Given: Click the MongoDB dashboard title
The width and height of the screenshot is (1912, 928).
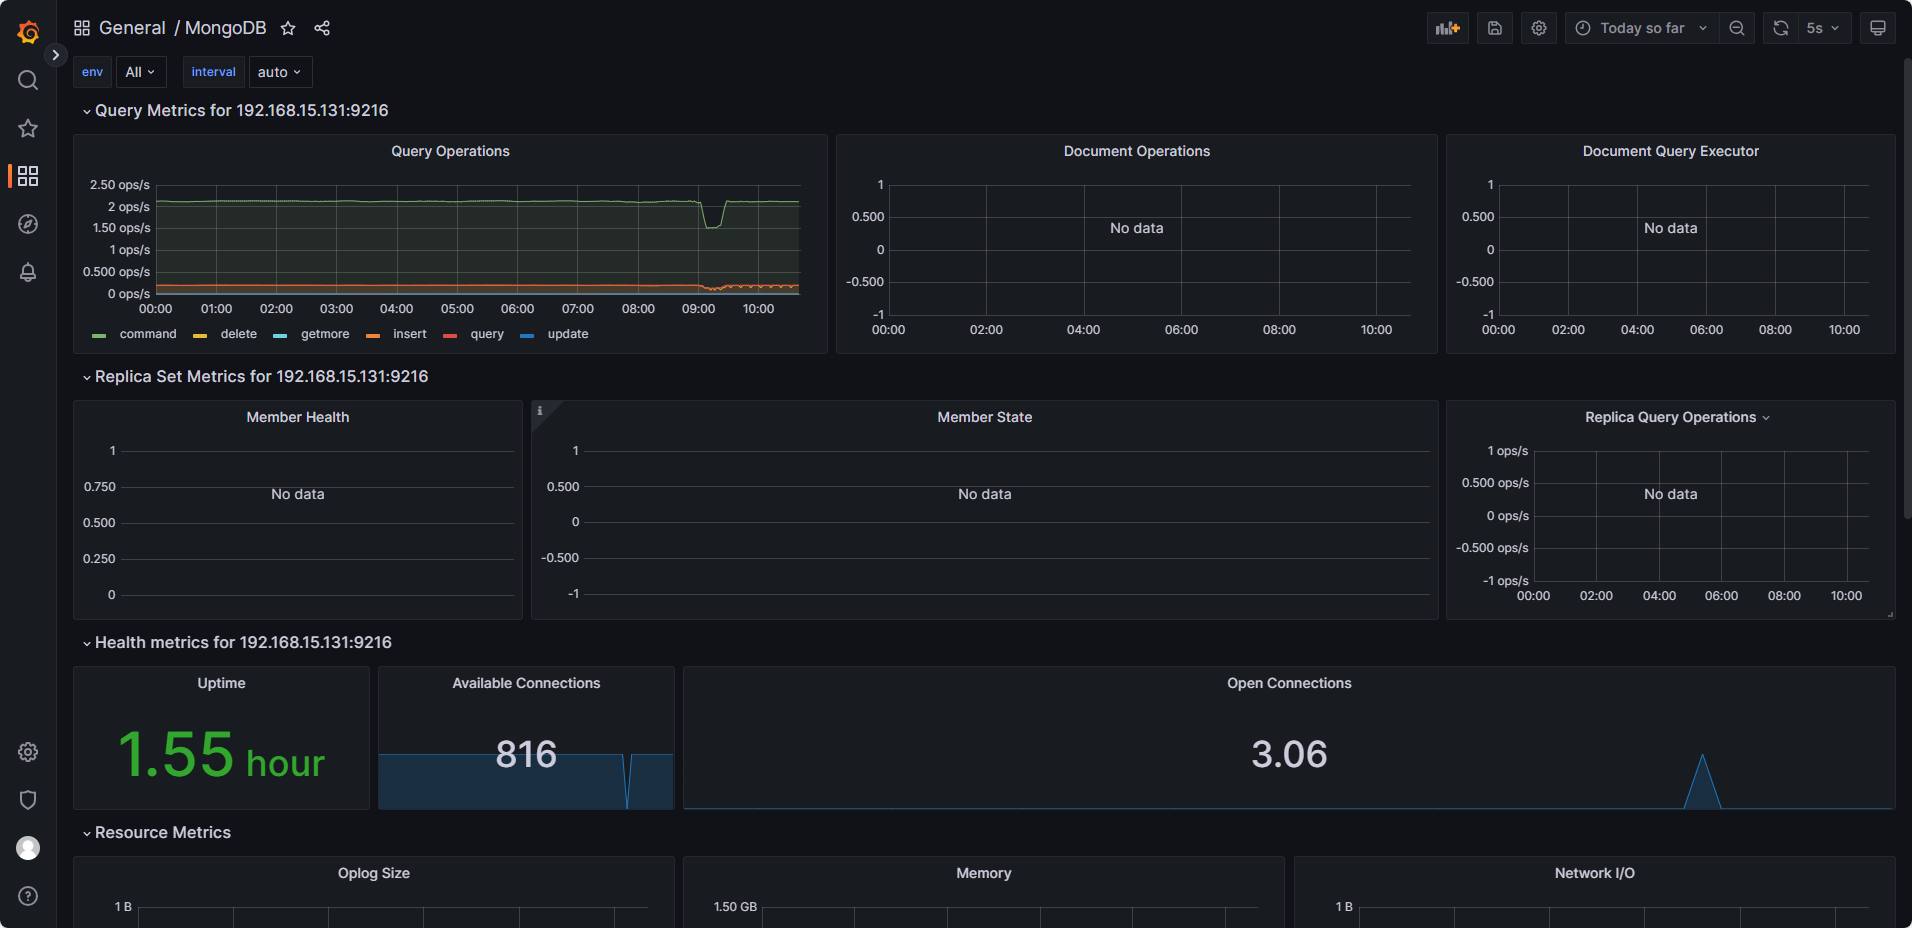Looking at the screenshot, I should pyautogui.click(x=225, y=28).
